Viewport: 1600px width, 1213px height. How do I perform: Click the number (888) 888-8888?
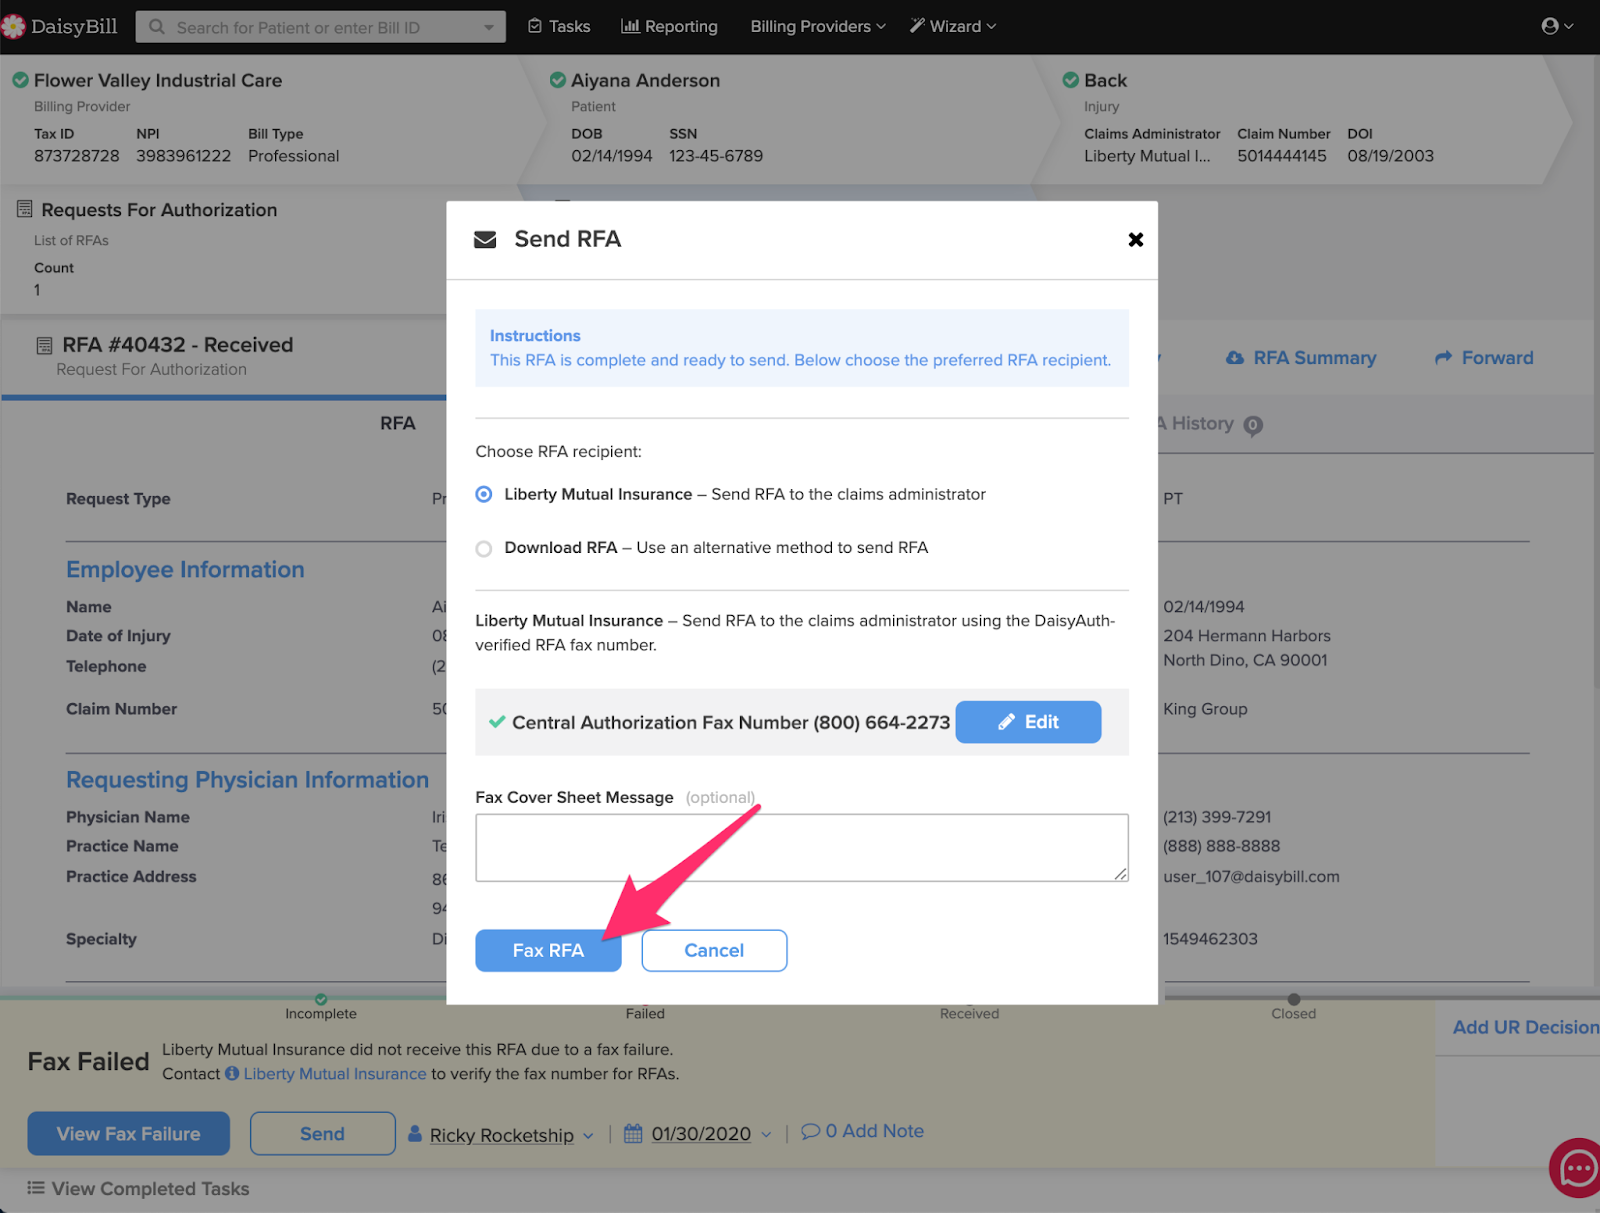pyautogui.click(x=1221, y=846)
